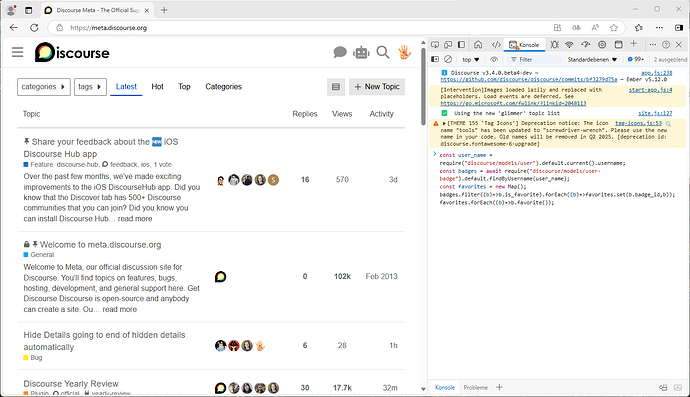Select the Konsole tab in DevTools
This screenshot has height=397, width=690.
click(524, 44)
